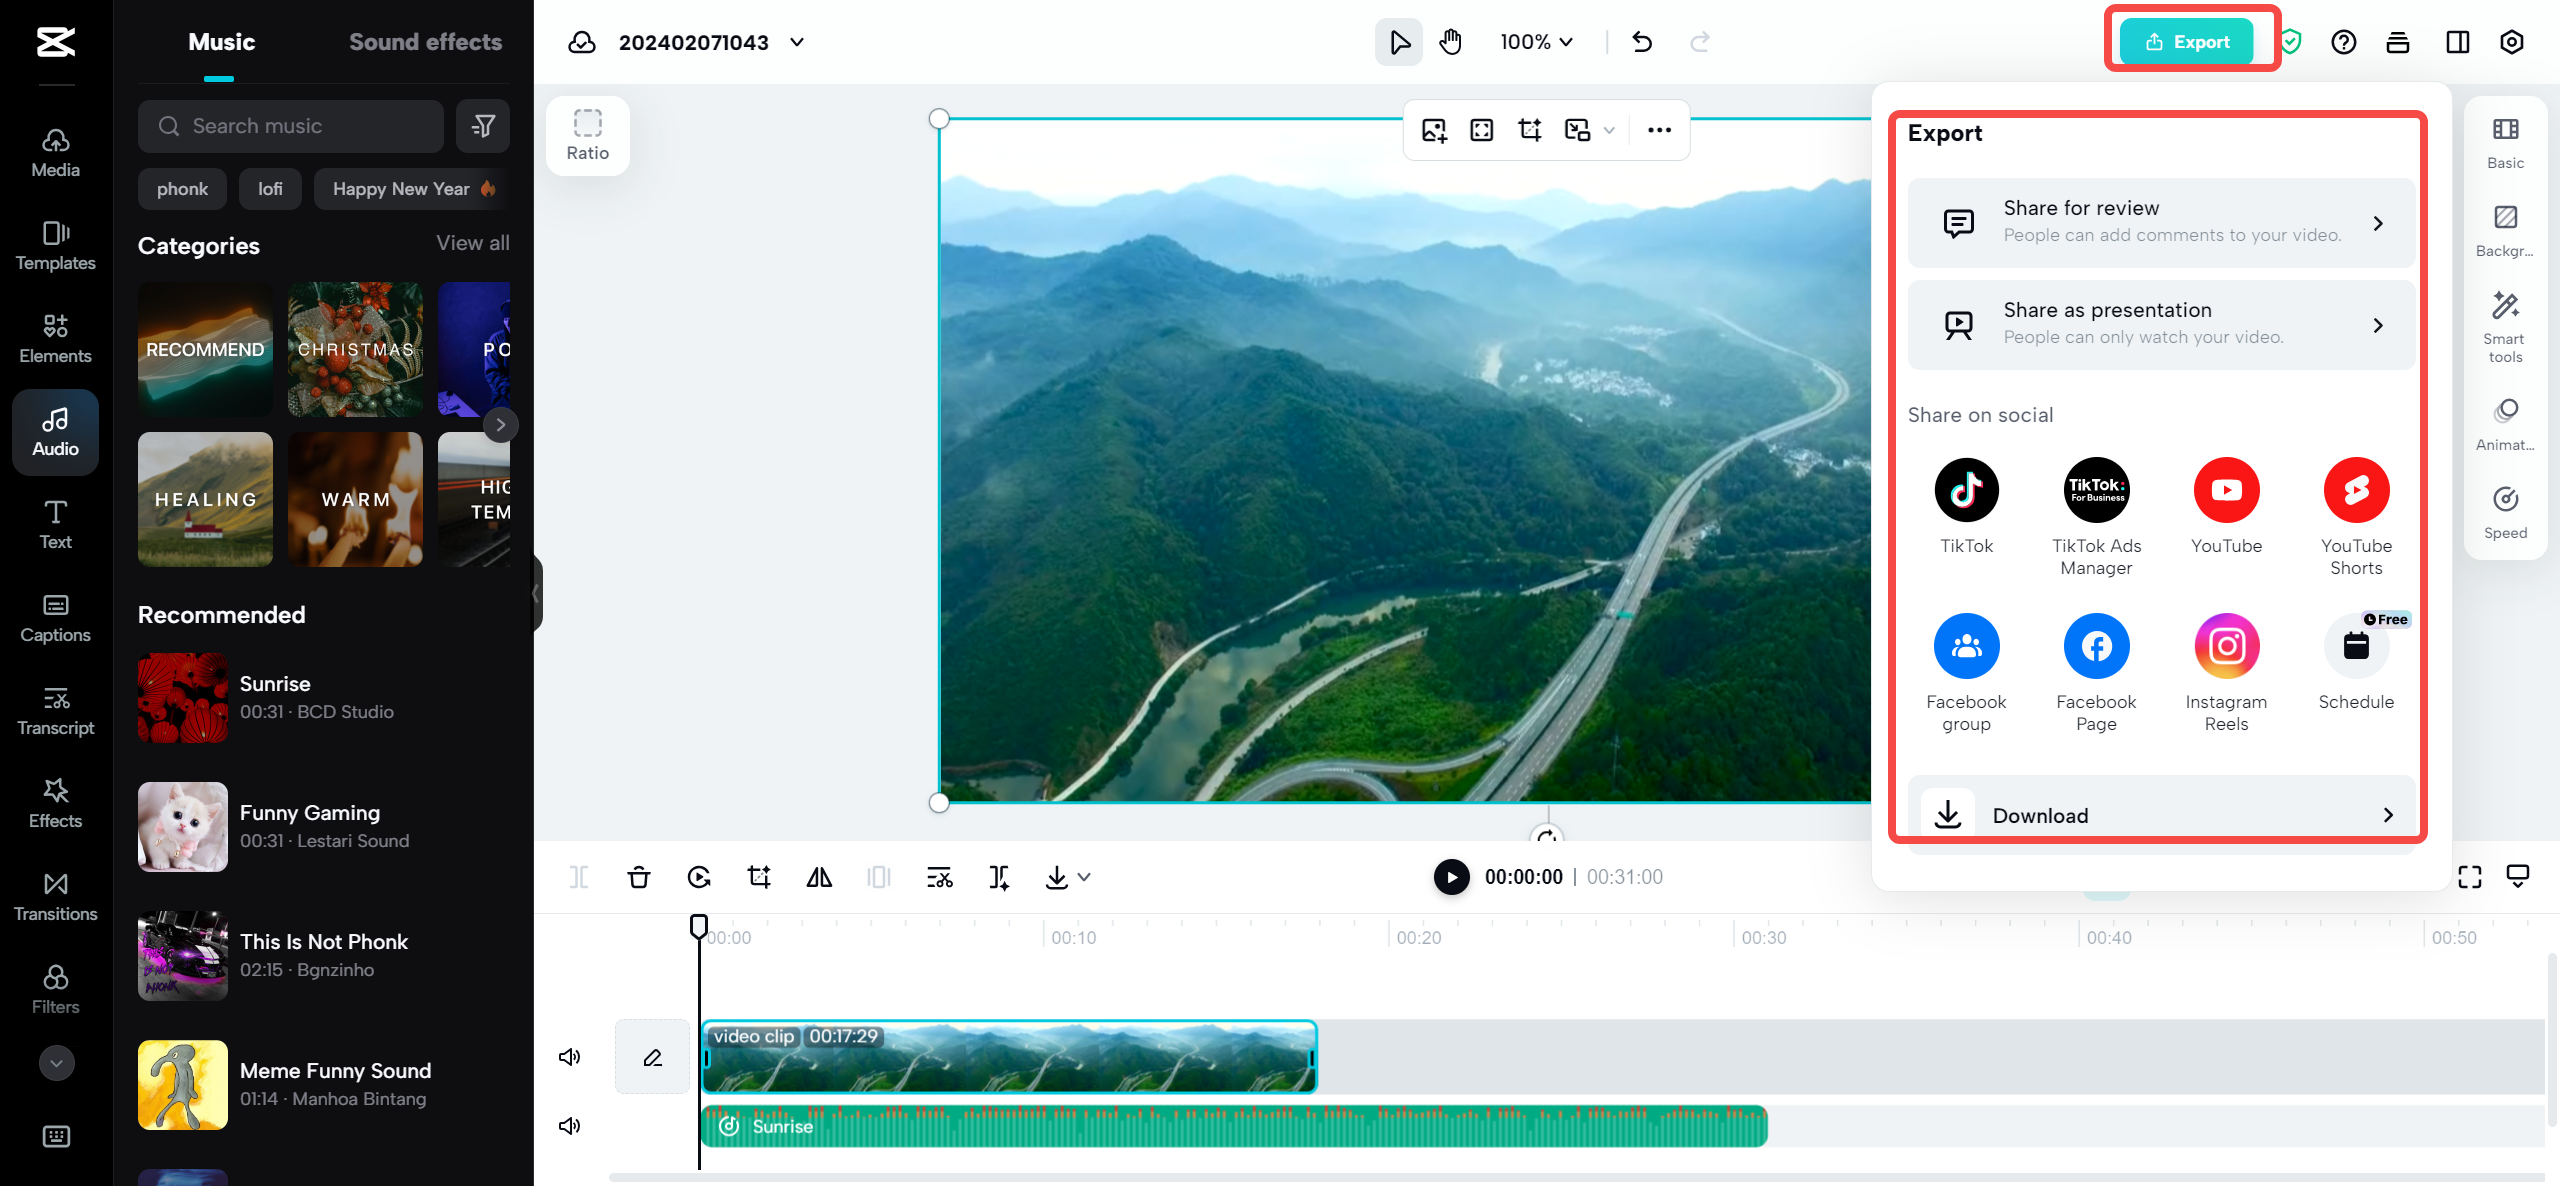Select the hand pan tool
2560x1186 pixels.
click(1450, 42)
